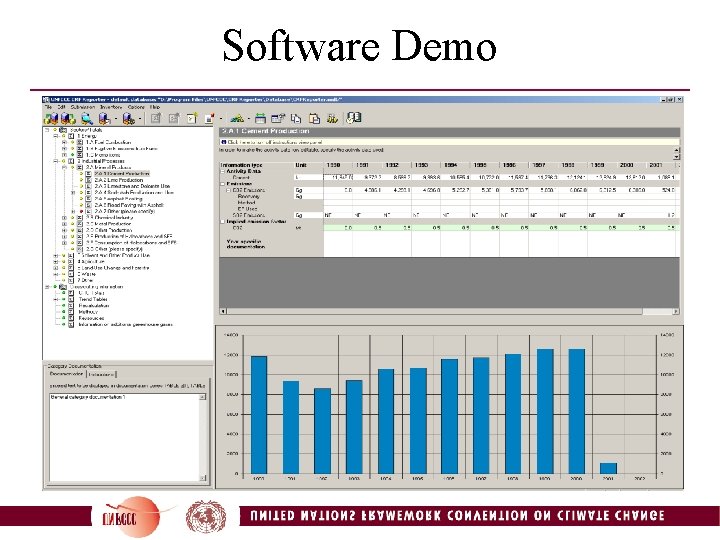Click the document with red mark icon
Image resolution: width=720 pixels, height=540 pixels.
(x=209, y=118)
